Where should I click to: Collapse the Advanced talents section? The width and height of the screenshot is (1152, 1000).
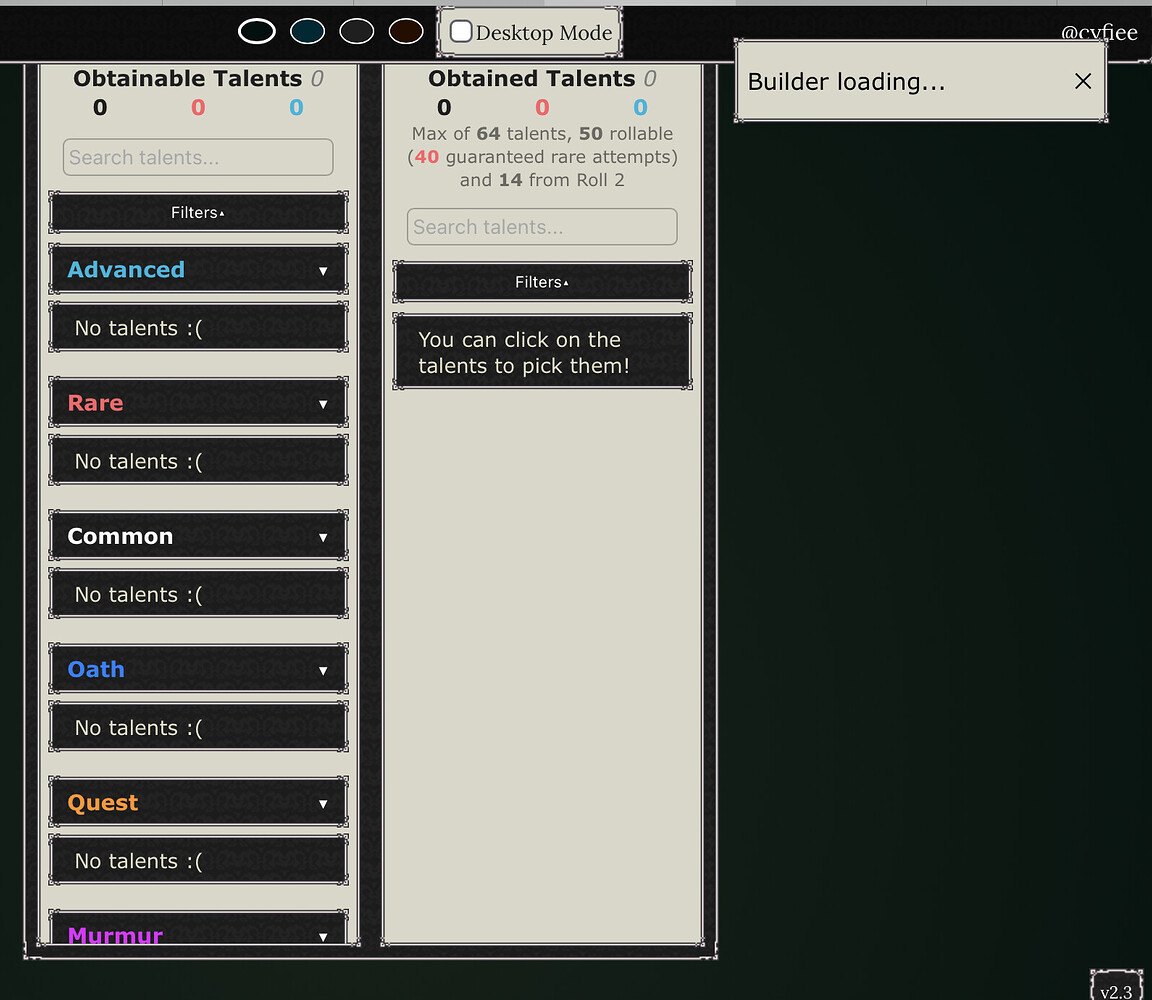tap(322, 271)
